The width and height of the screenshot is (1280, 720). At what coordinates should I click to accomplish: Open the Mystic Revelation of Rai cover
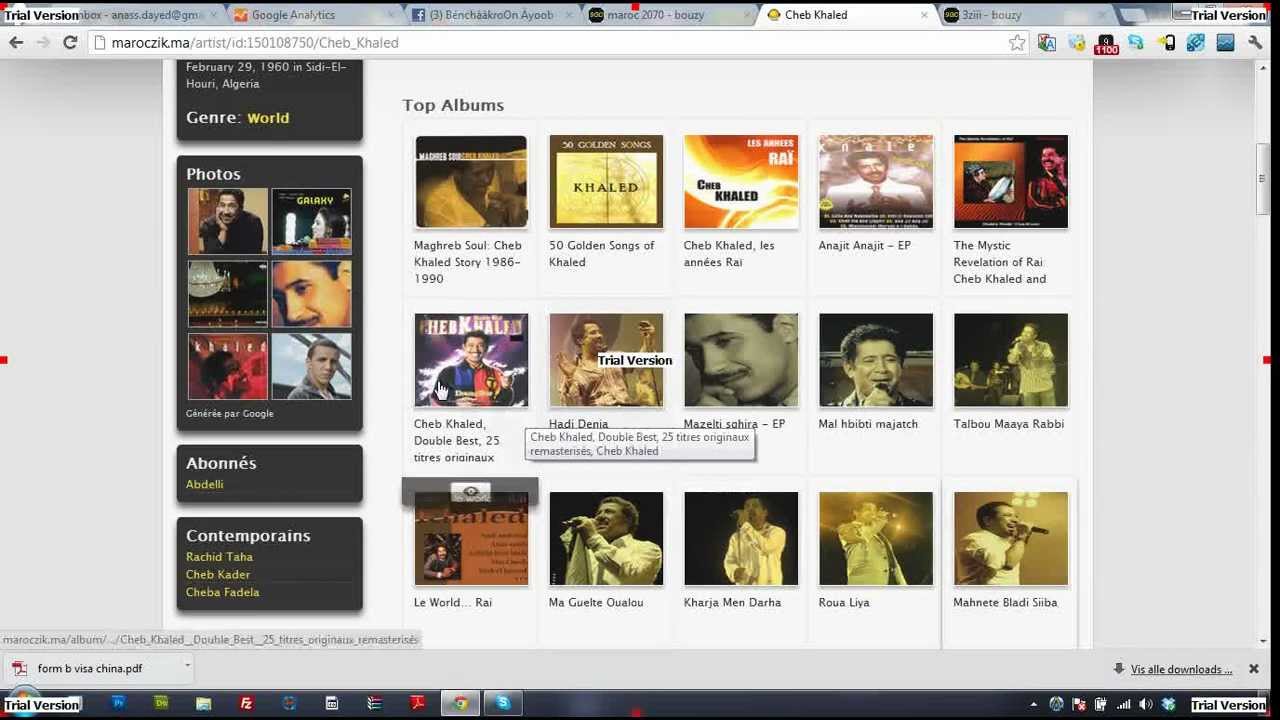[x=1011, y=182]
